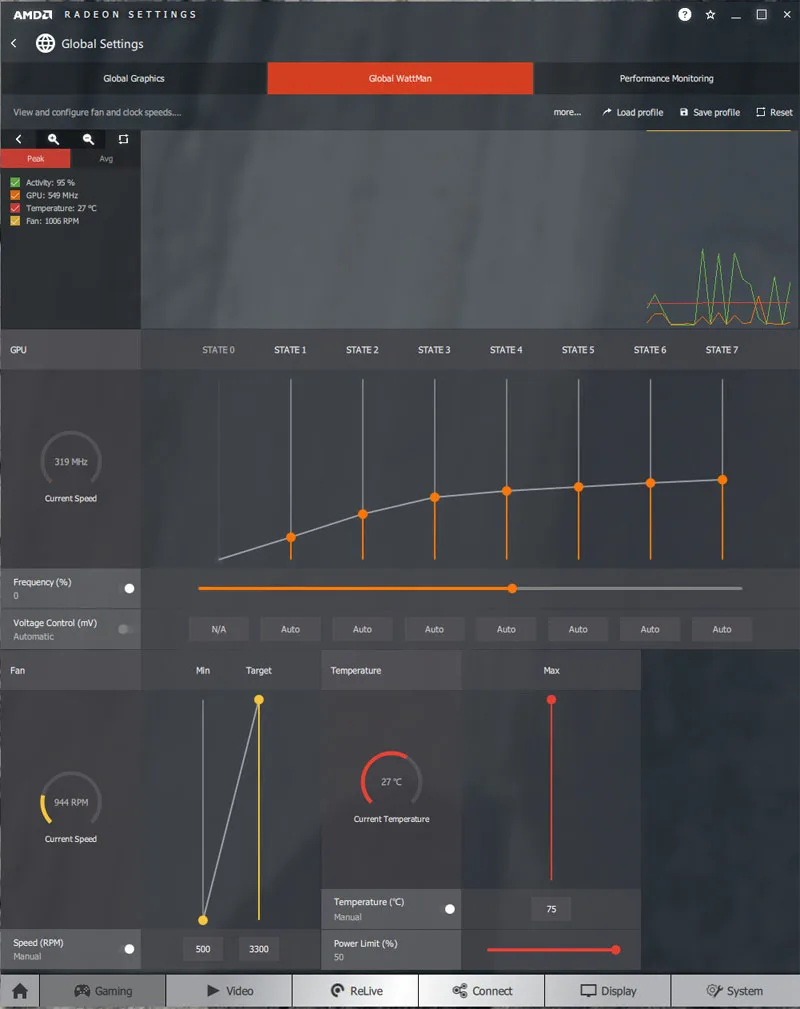Click the more... link

(x=567, y=112)
